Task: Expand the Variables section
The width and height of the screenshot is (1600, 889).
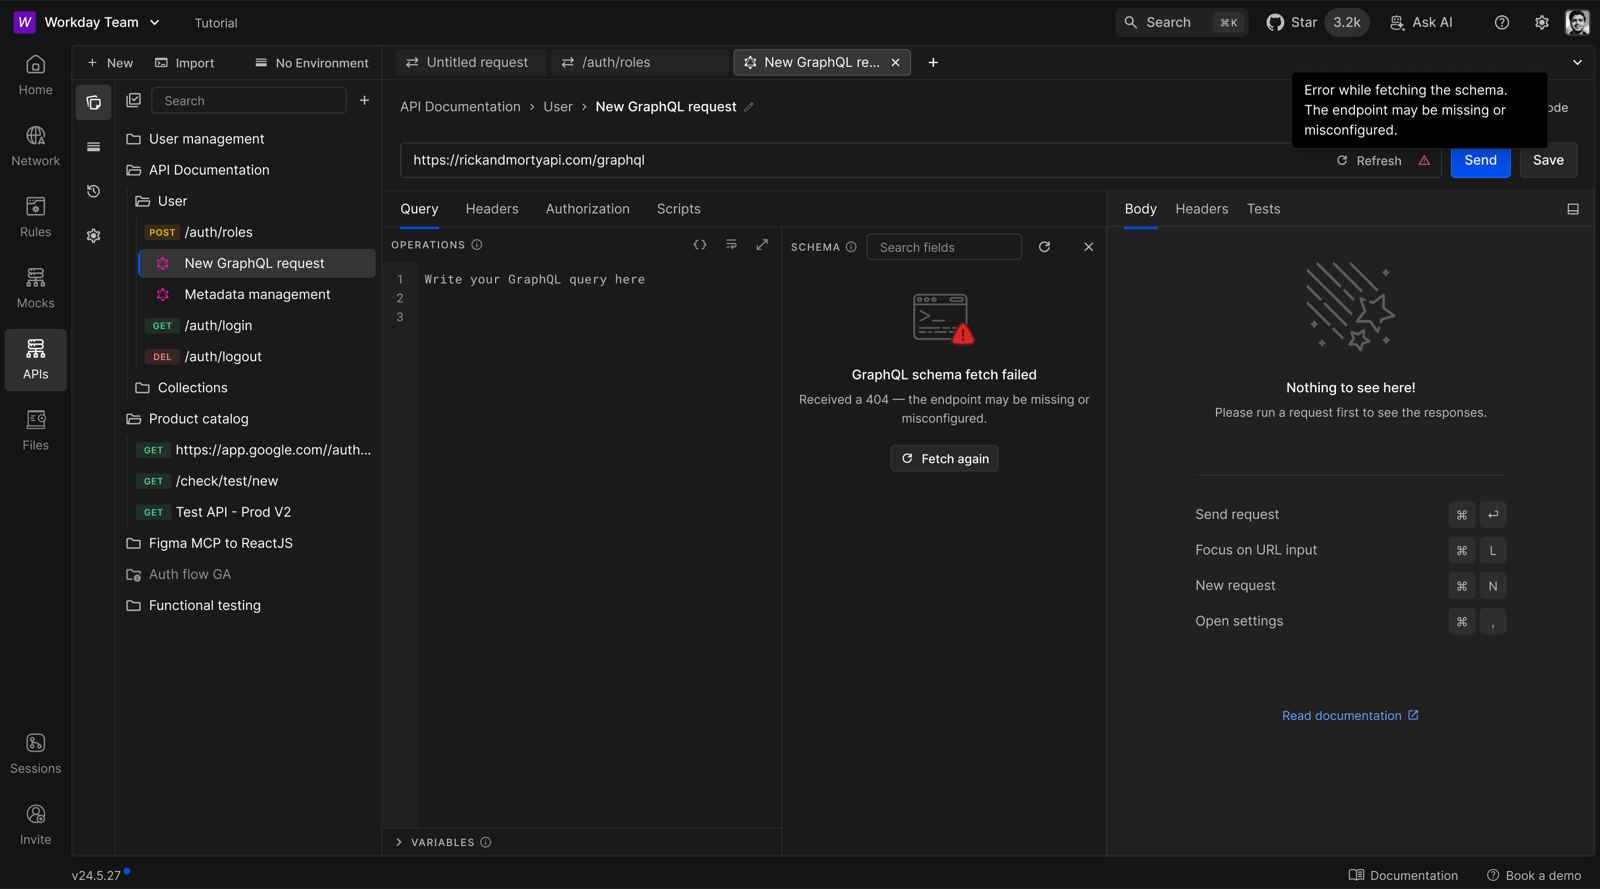Action: [x=443, y=842]
